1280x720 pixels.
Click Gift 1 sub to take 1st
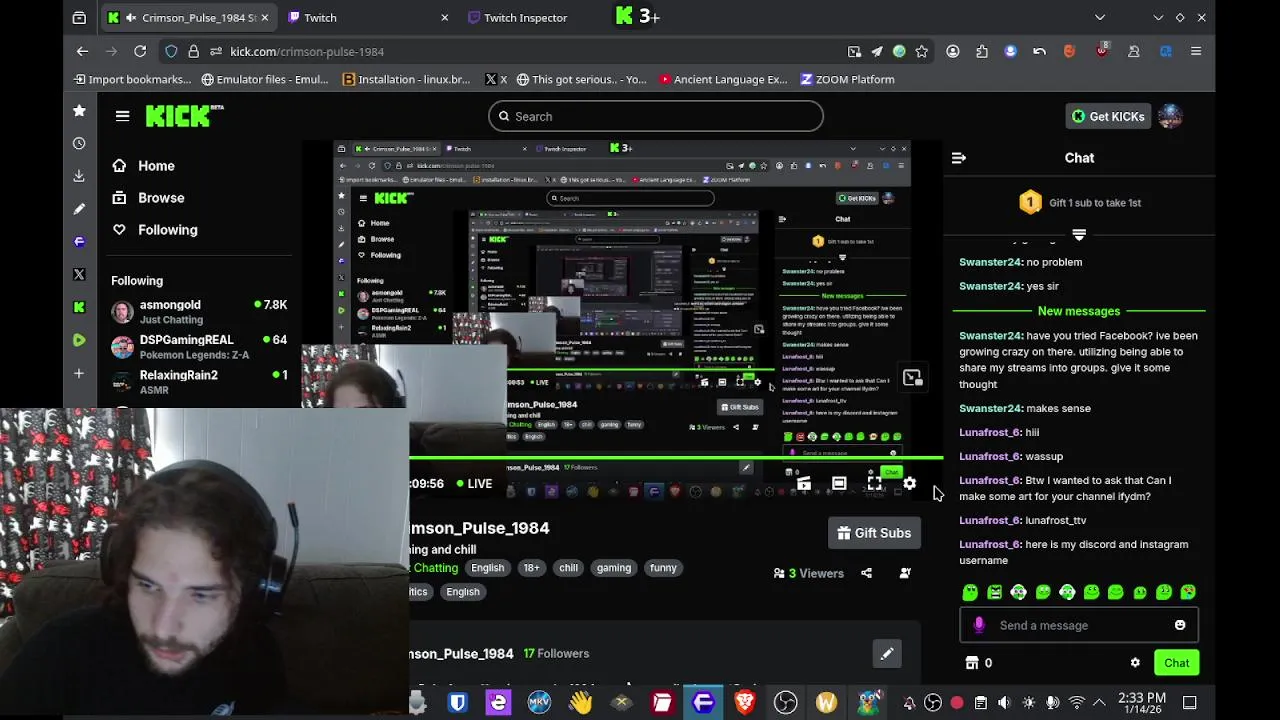pos(1079,203)
